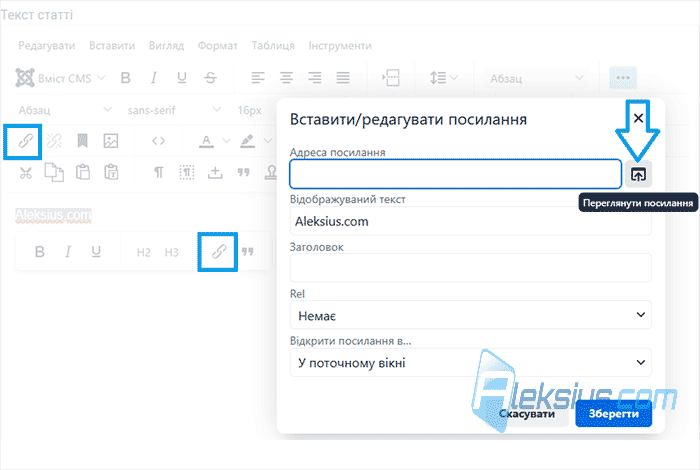Expand the Вміст CMS dropdown
700x470 pixels.
(60, 78)
